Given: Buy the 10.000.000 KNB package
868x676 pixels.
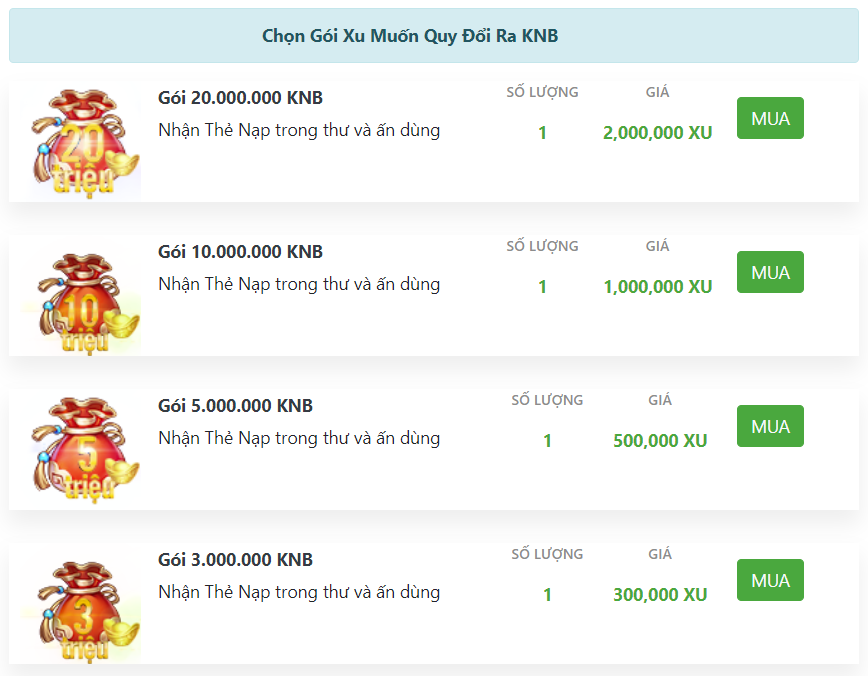Looking at the screenshot, I should pyautogui.click(x=770, y=272).
